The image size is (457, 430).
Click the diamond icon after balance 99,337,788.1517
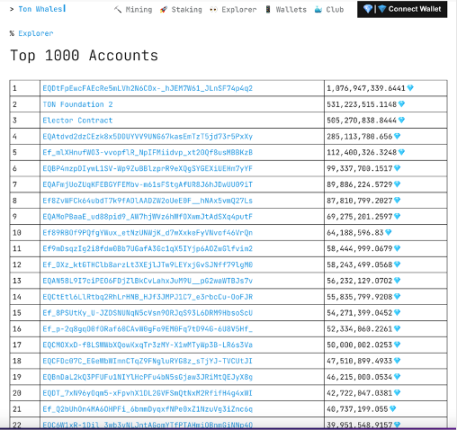(397, 168)
